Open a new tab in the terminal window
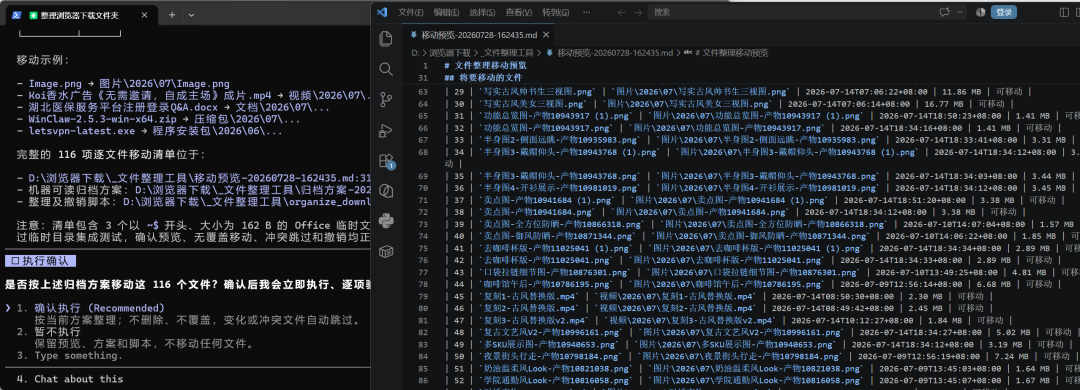 [172, 14]
